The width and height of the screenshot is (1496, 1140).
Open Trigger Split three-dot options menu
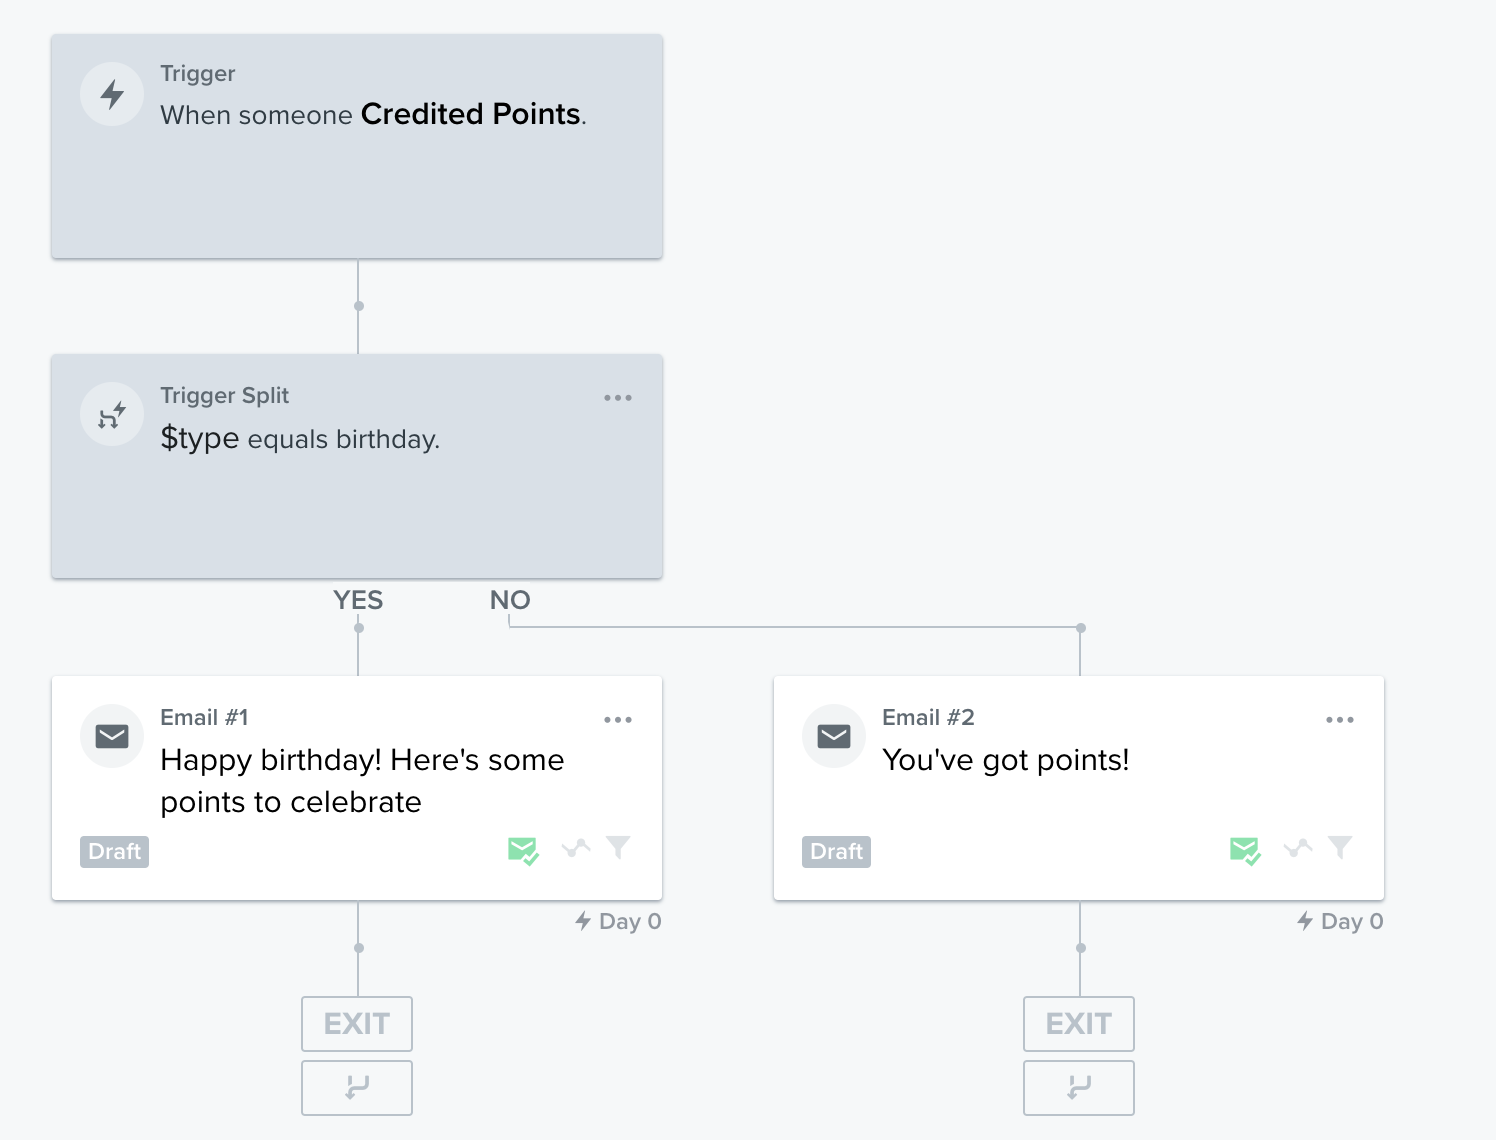pos(618,398)
